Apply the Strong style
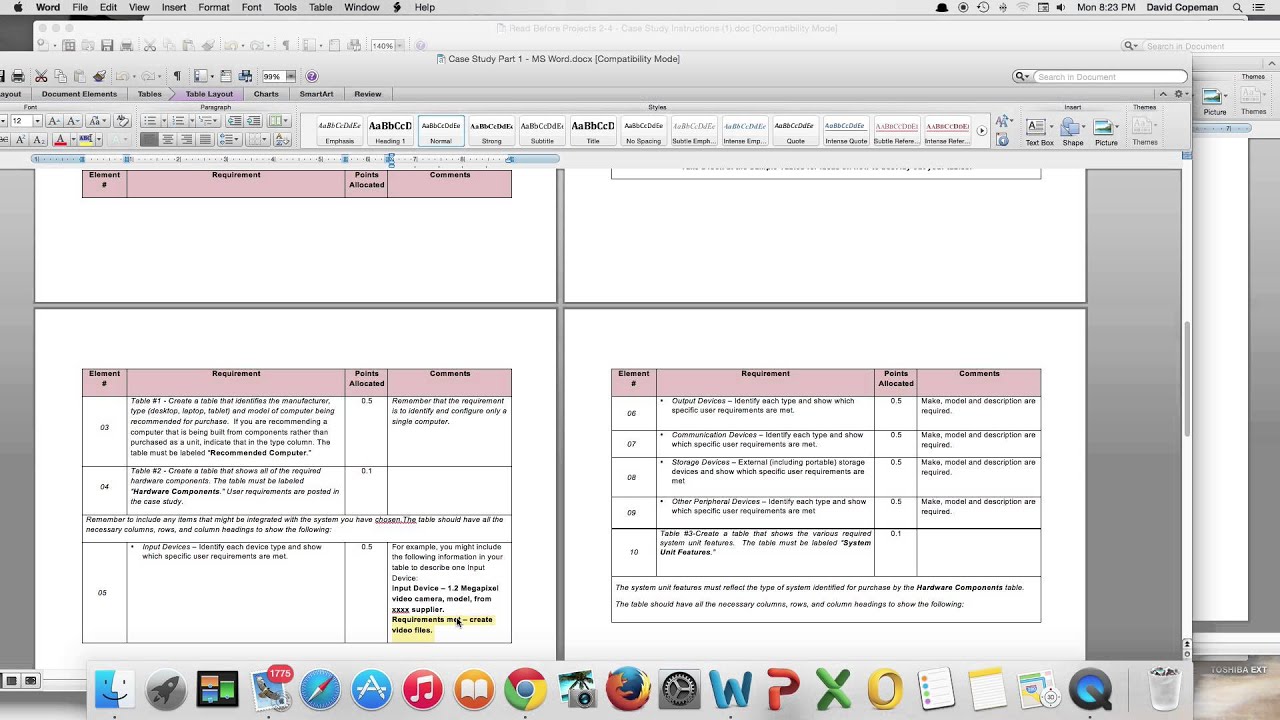 tap(491, 131)
